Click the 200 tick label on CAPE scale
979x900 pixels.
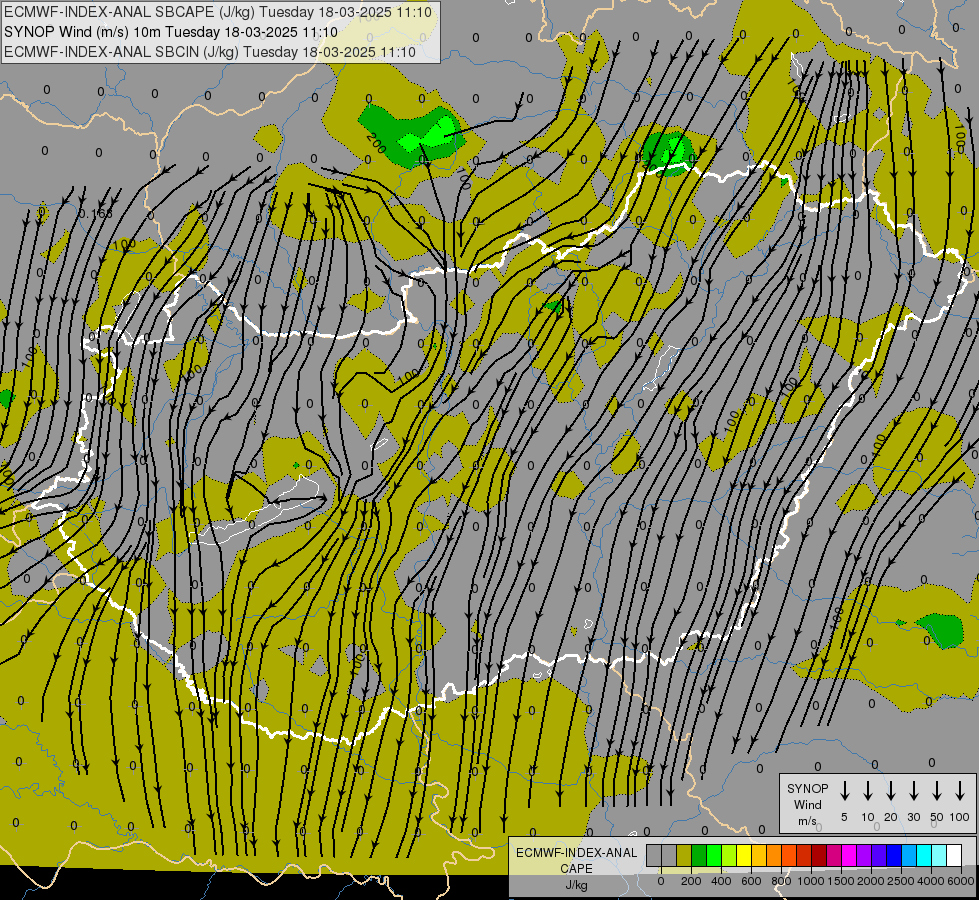click(x=691, y=881)
